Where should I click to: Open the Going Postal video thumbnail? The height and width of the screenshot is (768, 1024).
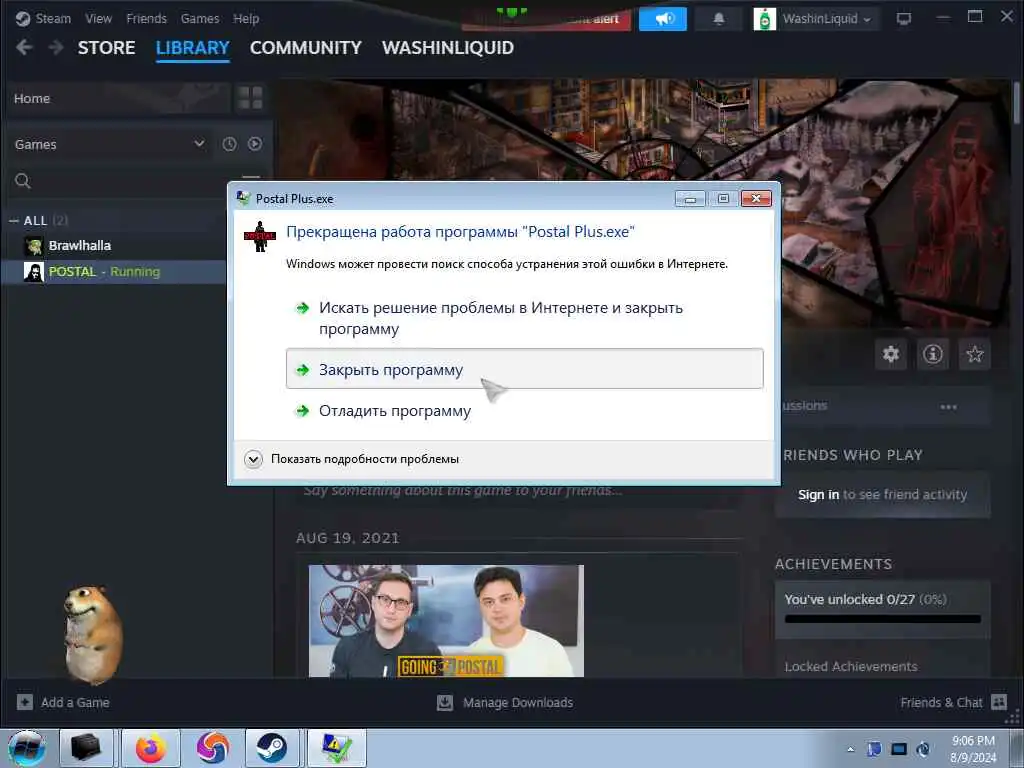(x=446, y=621)
